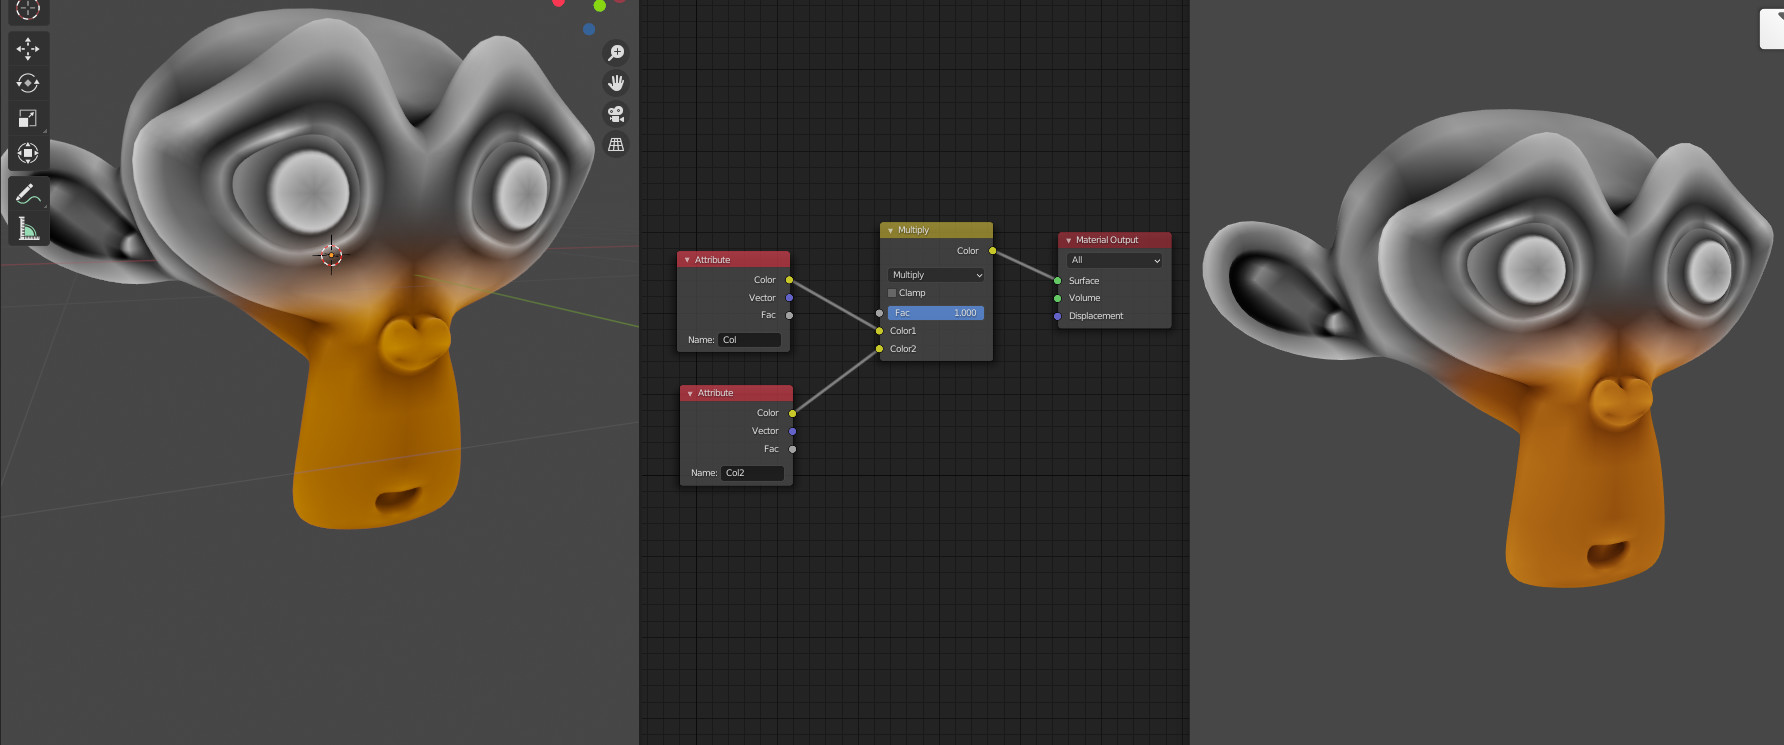The width and height of the screenshot is (1784, 745).
Task: Click the 3D cursor crosshair on the monkey
Action: [x=331, y=255]
